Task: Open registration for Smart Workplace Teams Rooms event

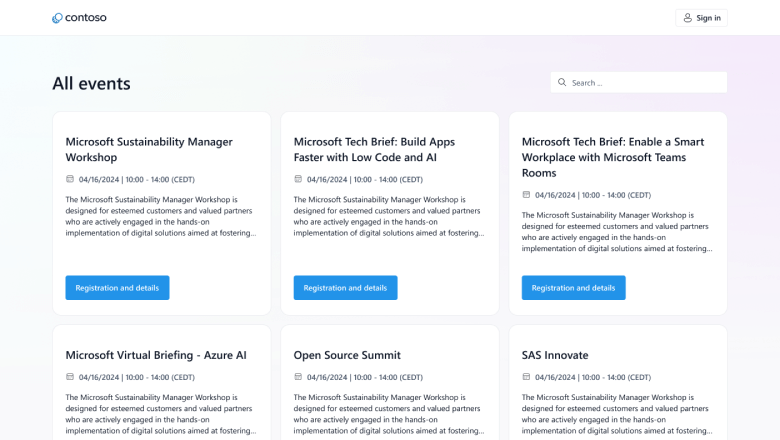Action: [573, 288]
